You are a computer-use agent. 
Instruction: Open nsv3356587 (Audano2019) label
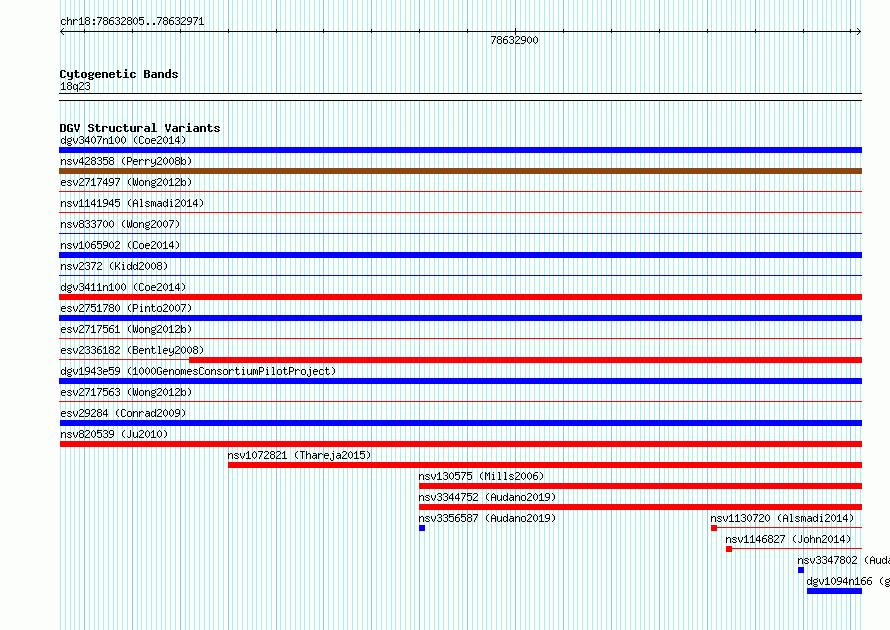point(487,518)
